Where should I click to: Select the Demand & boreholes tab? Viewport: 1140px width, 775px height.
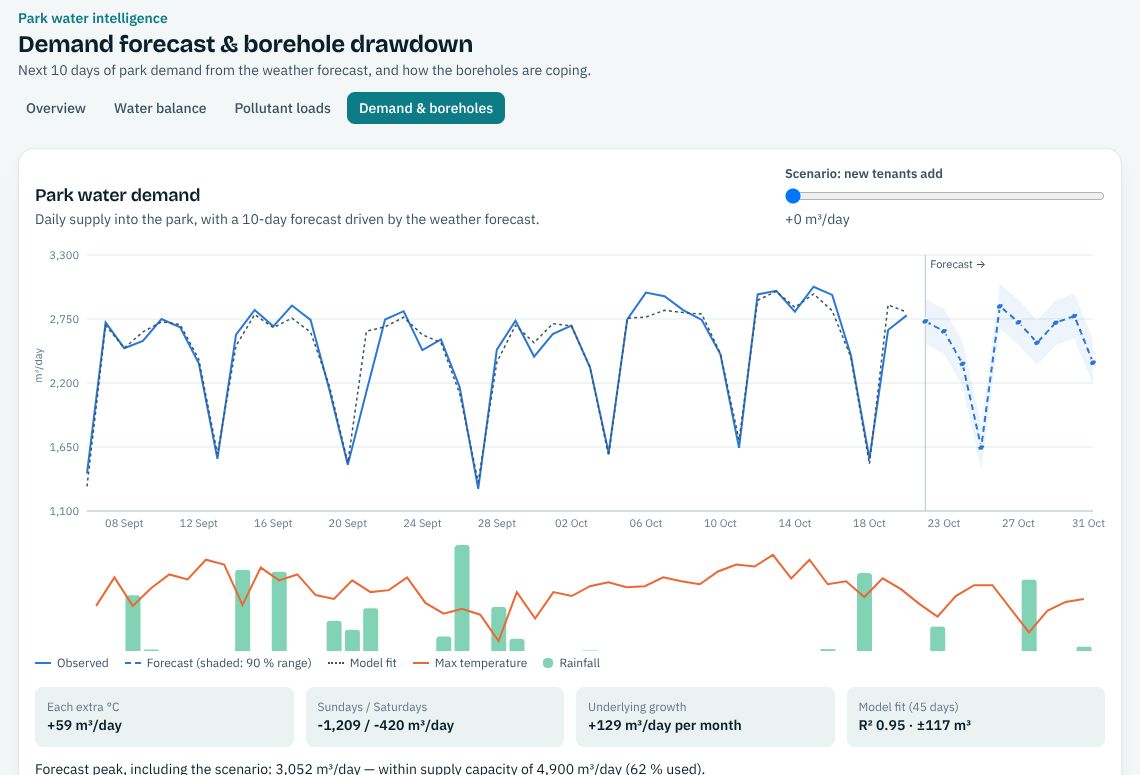click(426, 108)
